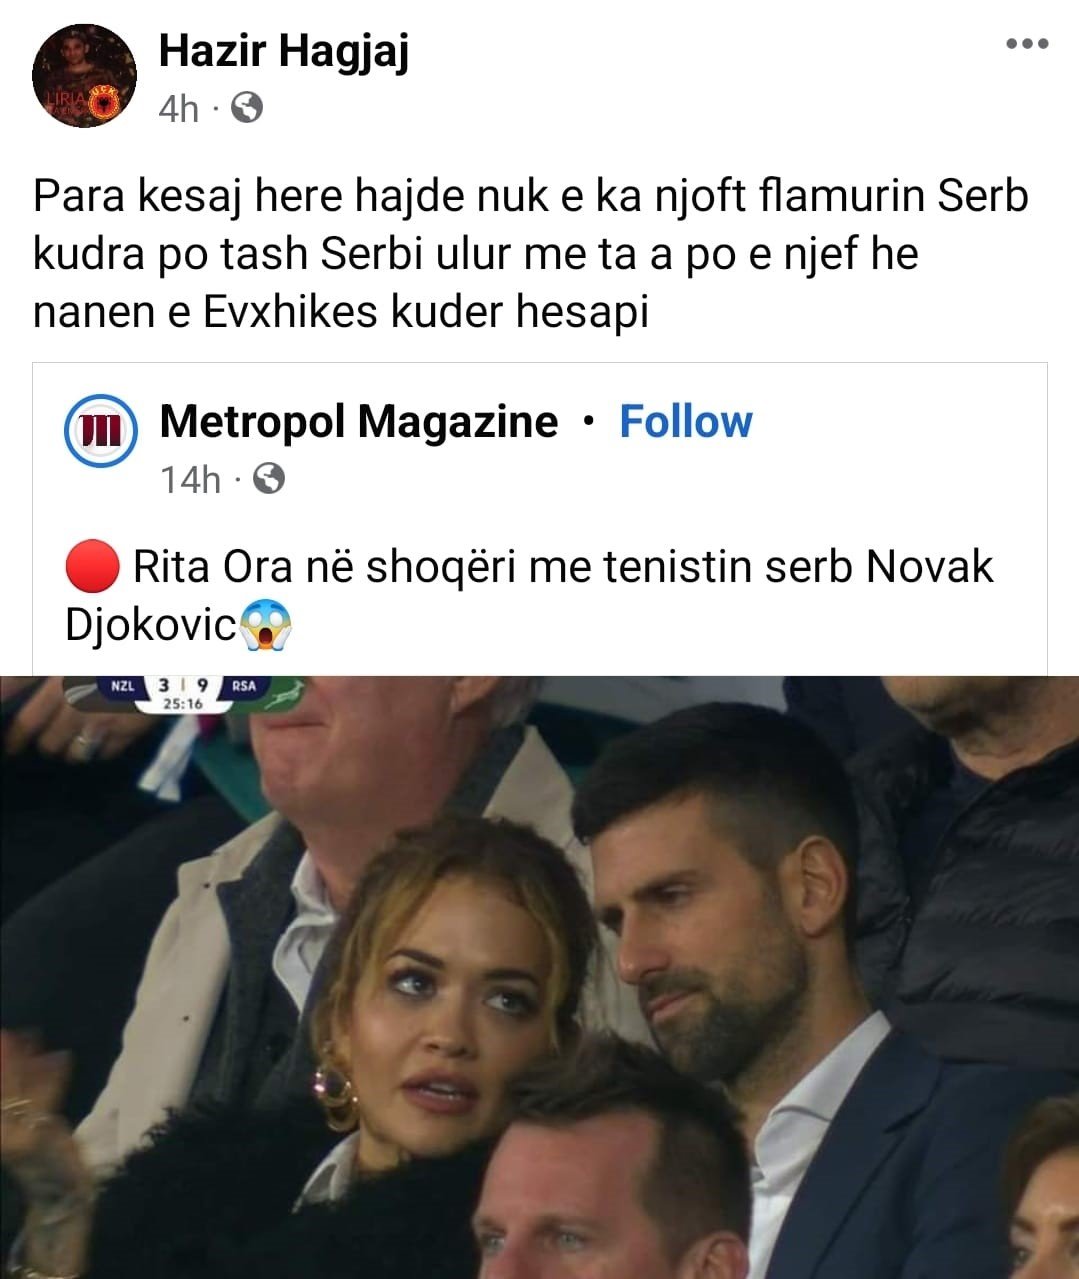
Task: Click the globe privacy icon beside 14h
Action: click(269, 480)
